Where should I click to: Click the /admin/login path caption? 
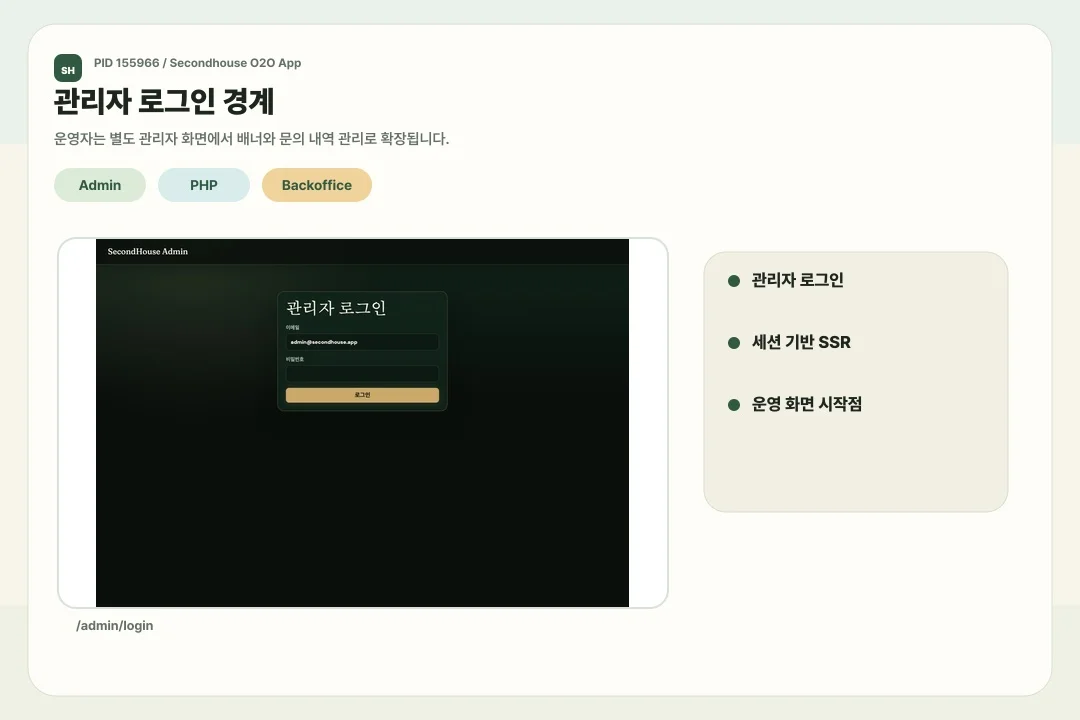pos(115,626)
